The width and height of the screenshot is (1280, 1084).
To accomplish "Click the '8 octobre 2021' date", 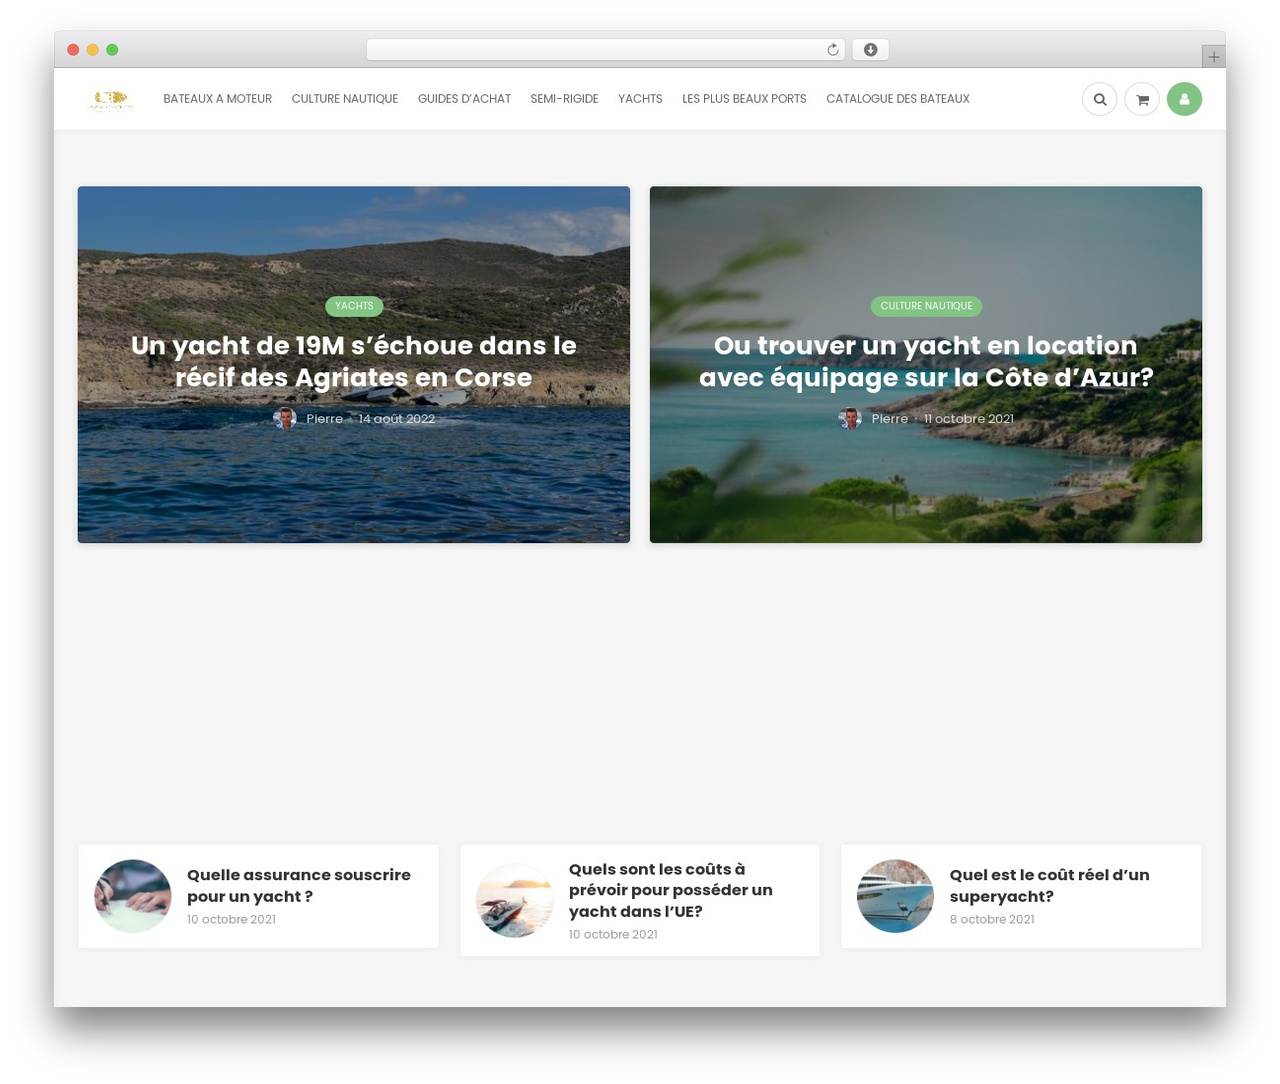I will (992, 919).
